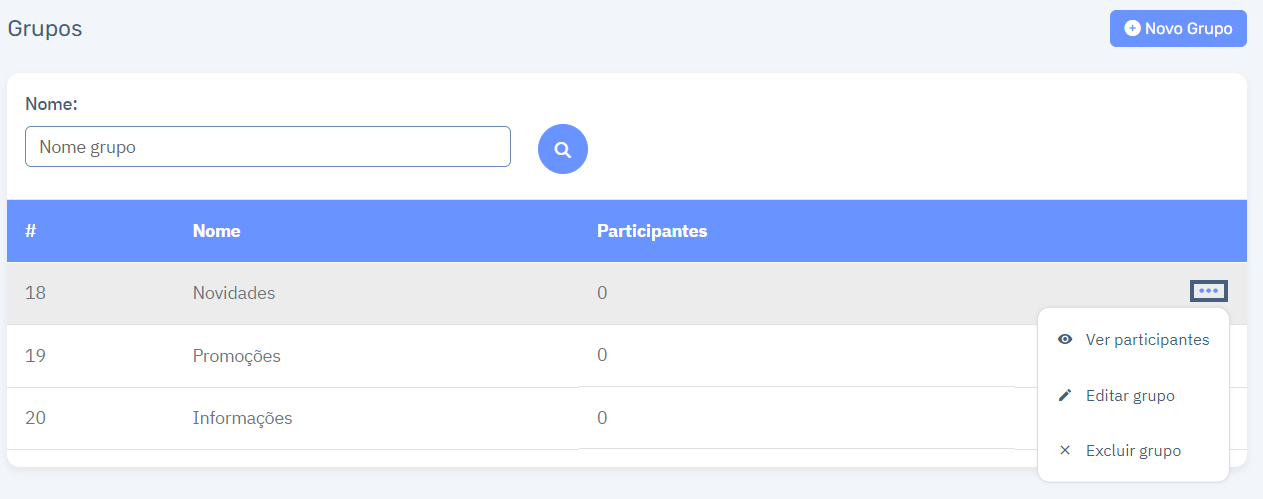Focus the Nome grupo input field
The height and width of the screenshot is (499, 1263).
[268, 146]
